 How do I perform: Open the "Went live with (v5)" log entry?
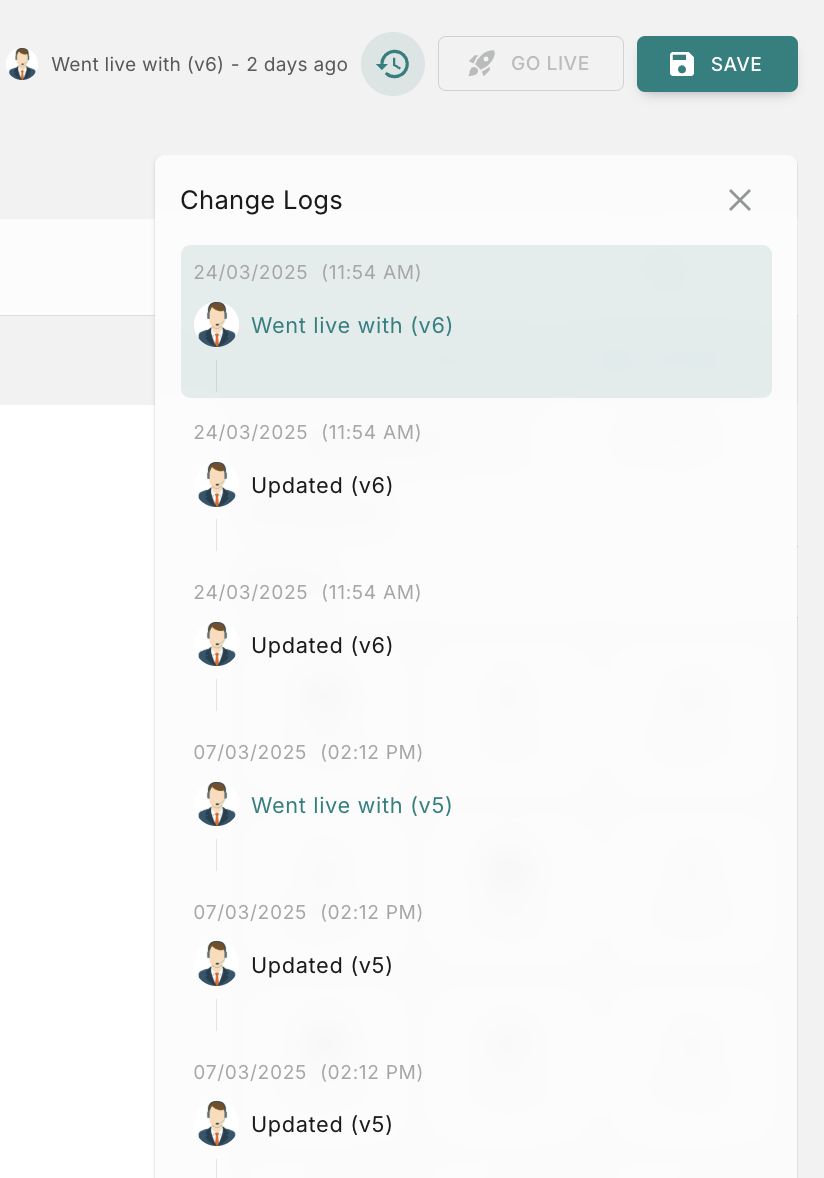click(x=352, y=806)
